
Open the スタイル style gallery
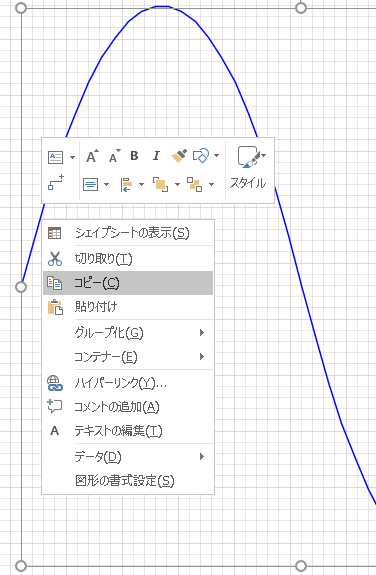tap(248, 168)
